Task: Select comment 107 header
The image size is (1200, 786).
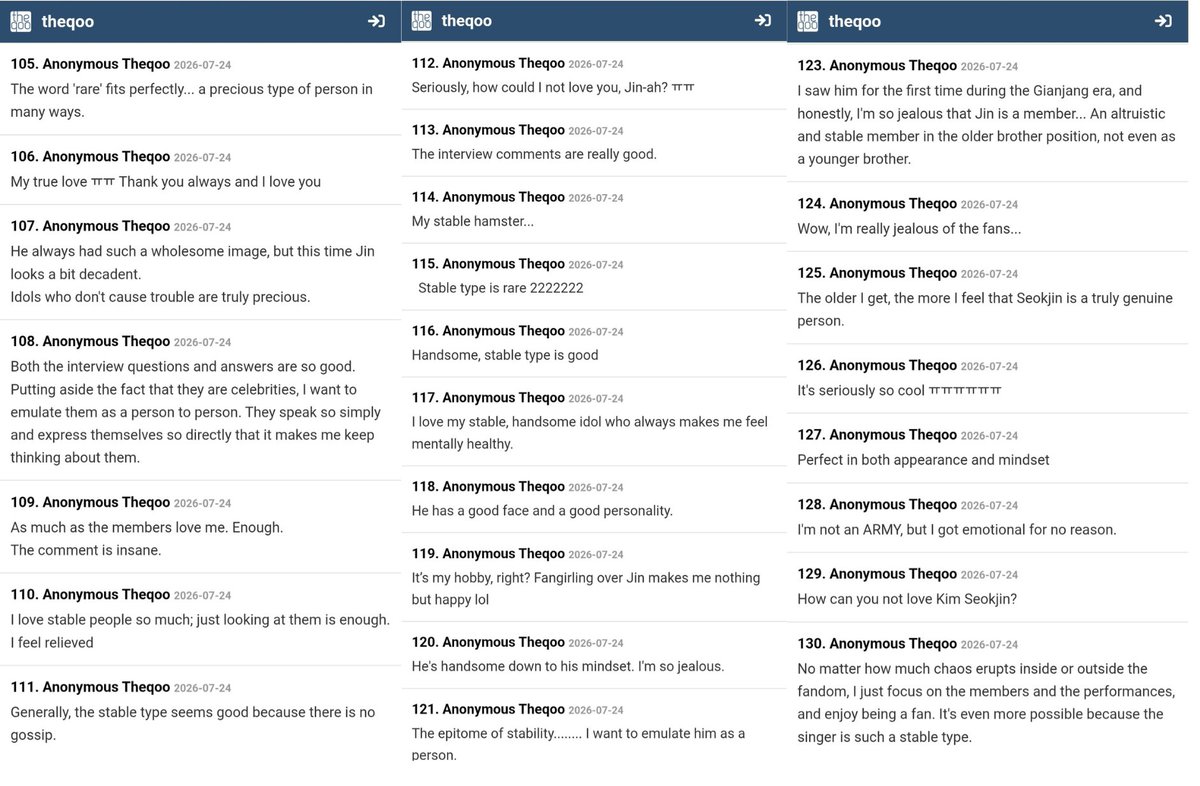Action: 121,227
